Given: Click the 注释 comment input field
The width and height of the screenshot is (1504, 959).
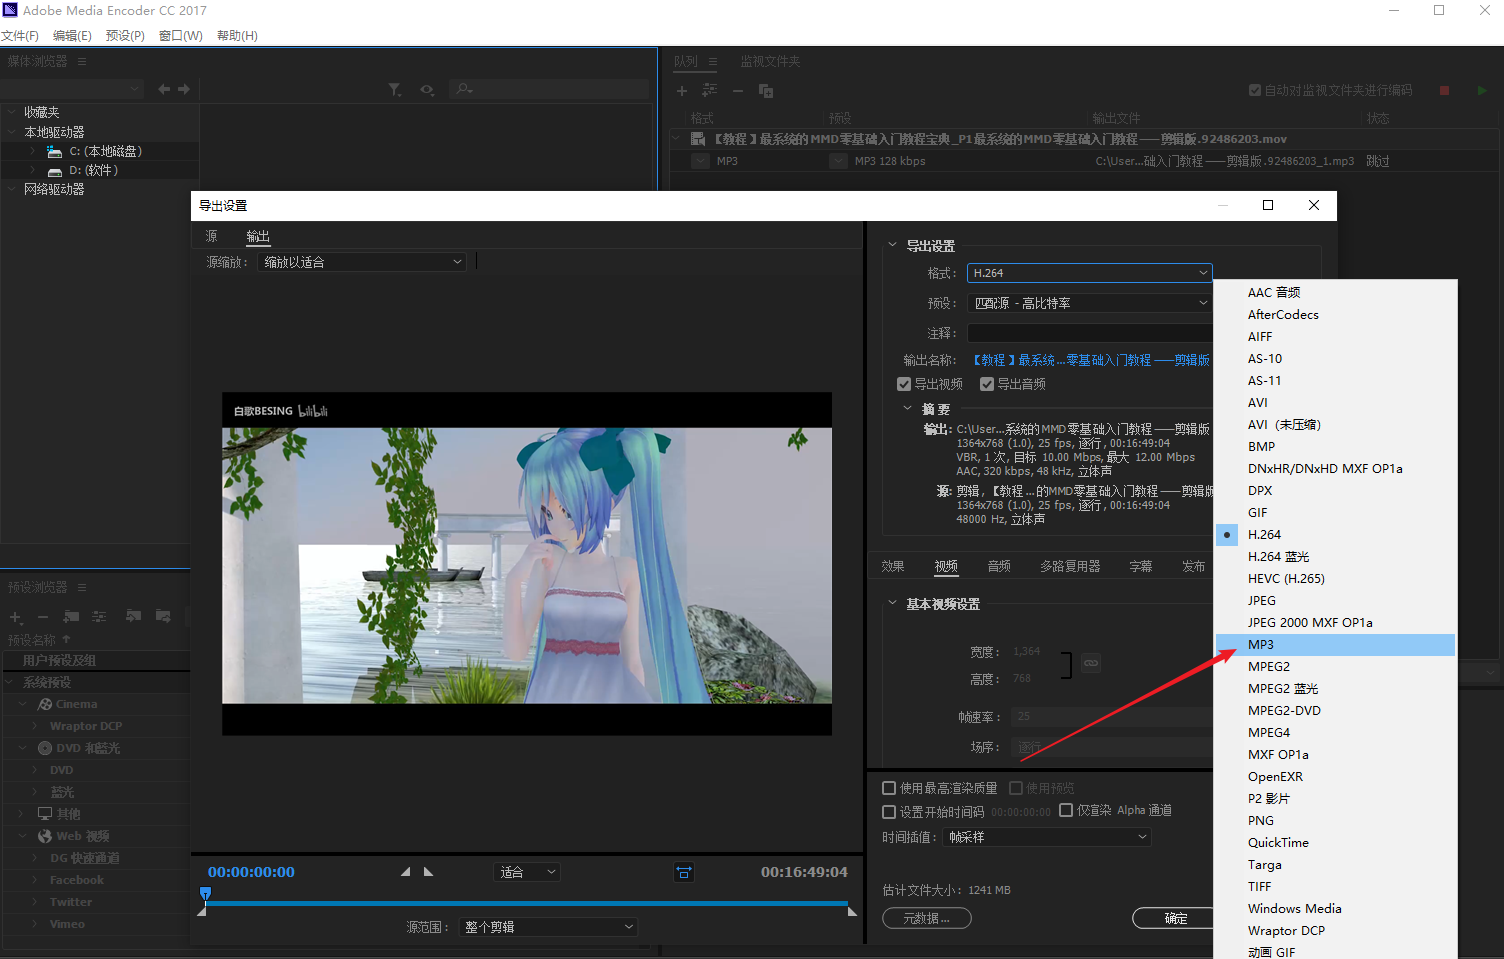Looking at the screenshot, I should point(1090,333).
